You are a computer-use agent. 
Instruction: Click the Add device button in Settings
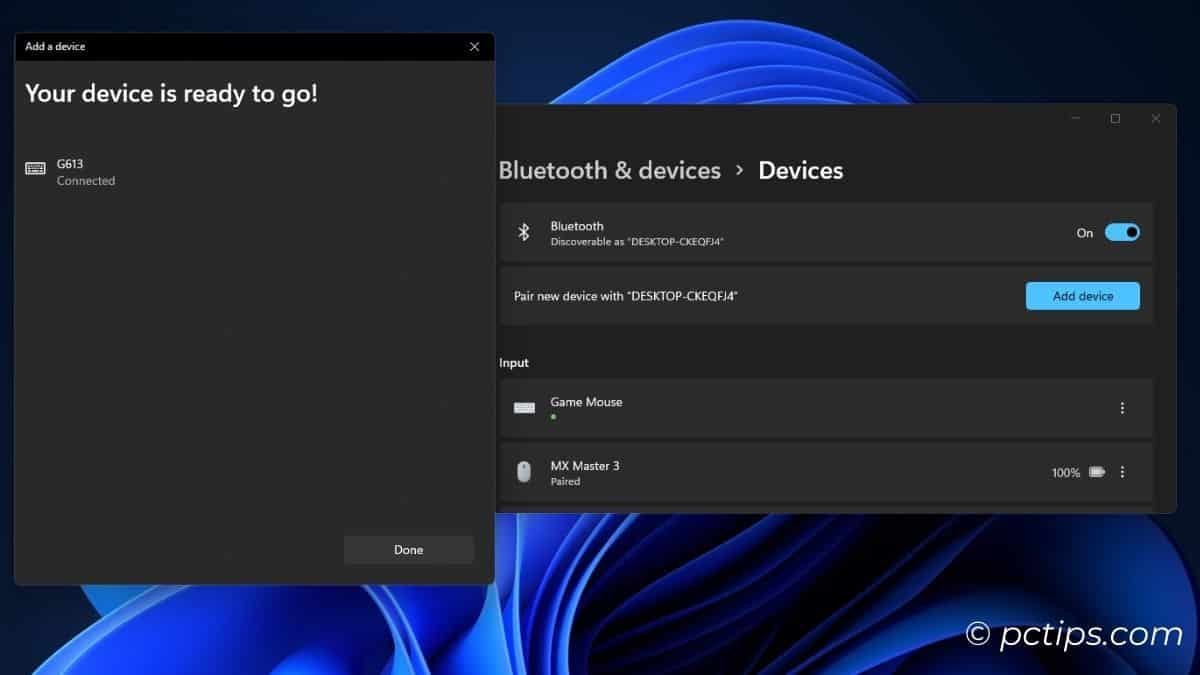click(1083, 296)
